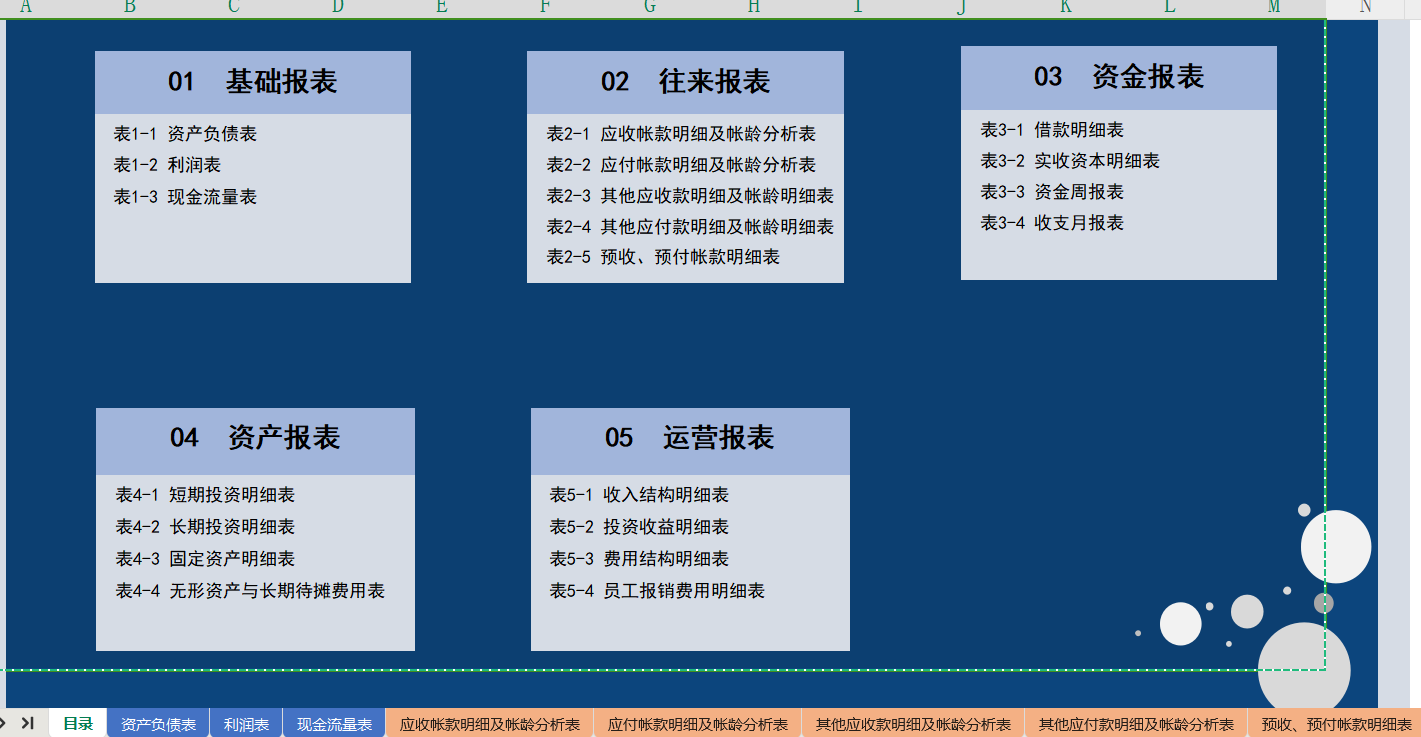The width and height of the screenshot is (1421, 737).
Task: Switch to the 现金流量表 sheet tab
Action: pyautogui.click(x=334, y=724)
